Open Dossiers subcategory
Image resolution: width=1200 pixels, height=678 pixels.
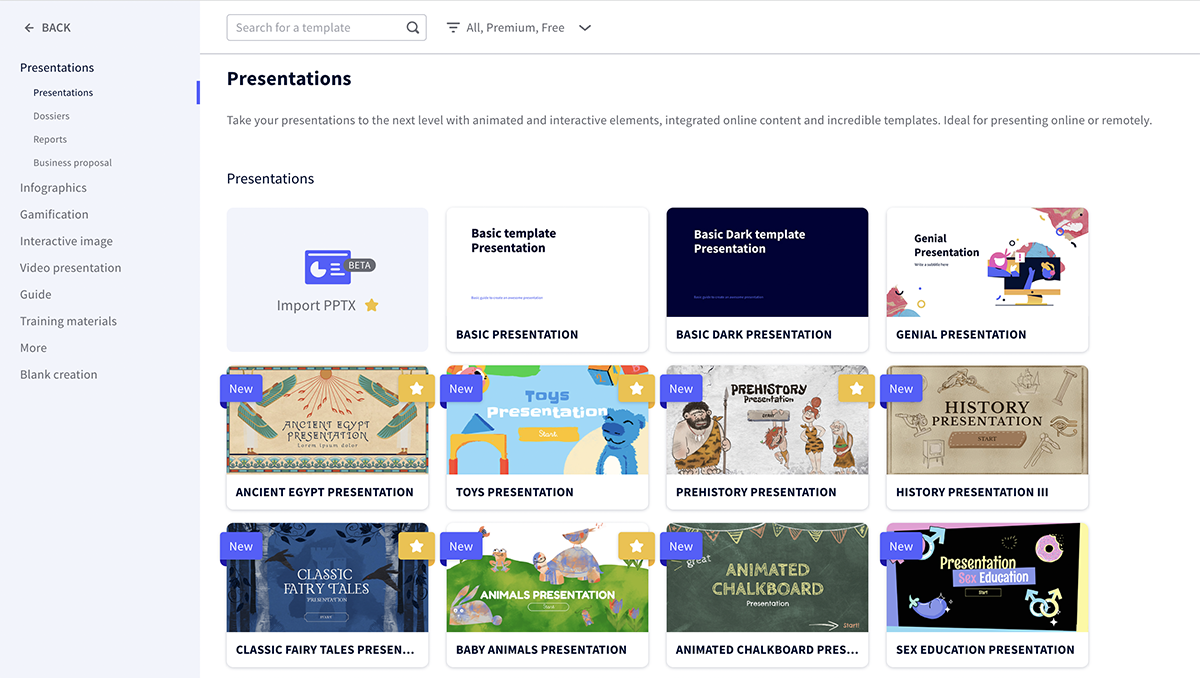point(51,116)
